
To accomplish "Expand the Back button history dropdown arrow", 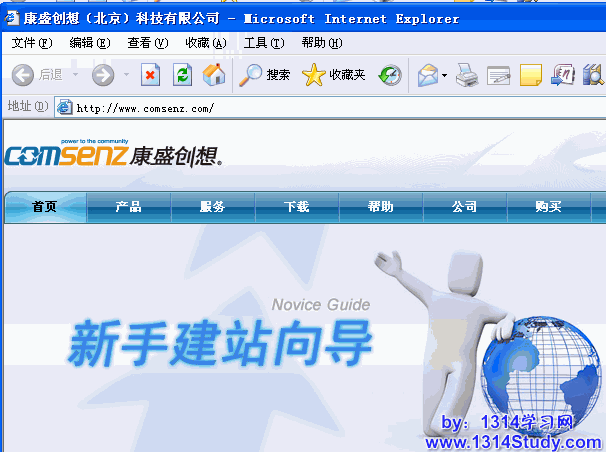I will click(x=75, y=75).
